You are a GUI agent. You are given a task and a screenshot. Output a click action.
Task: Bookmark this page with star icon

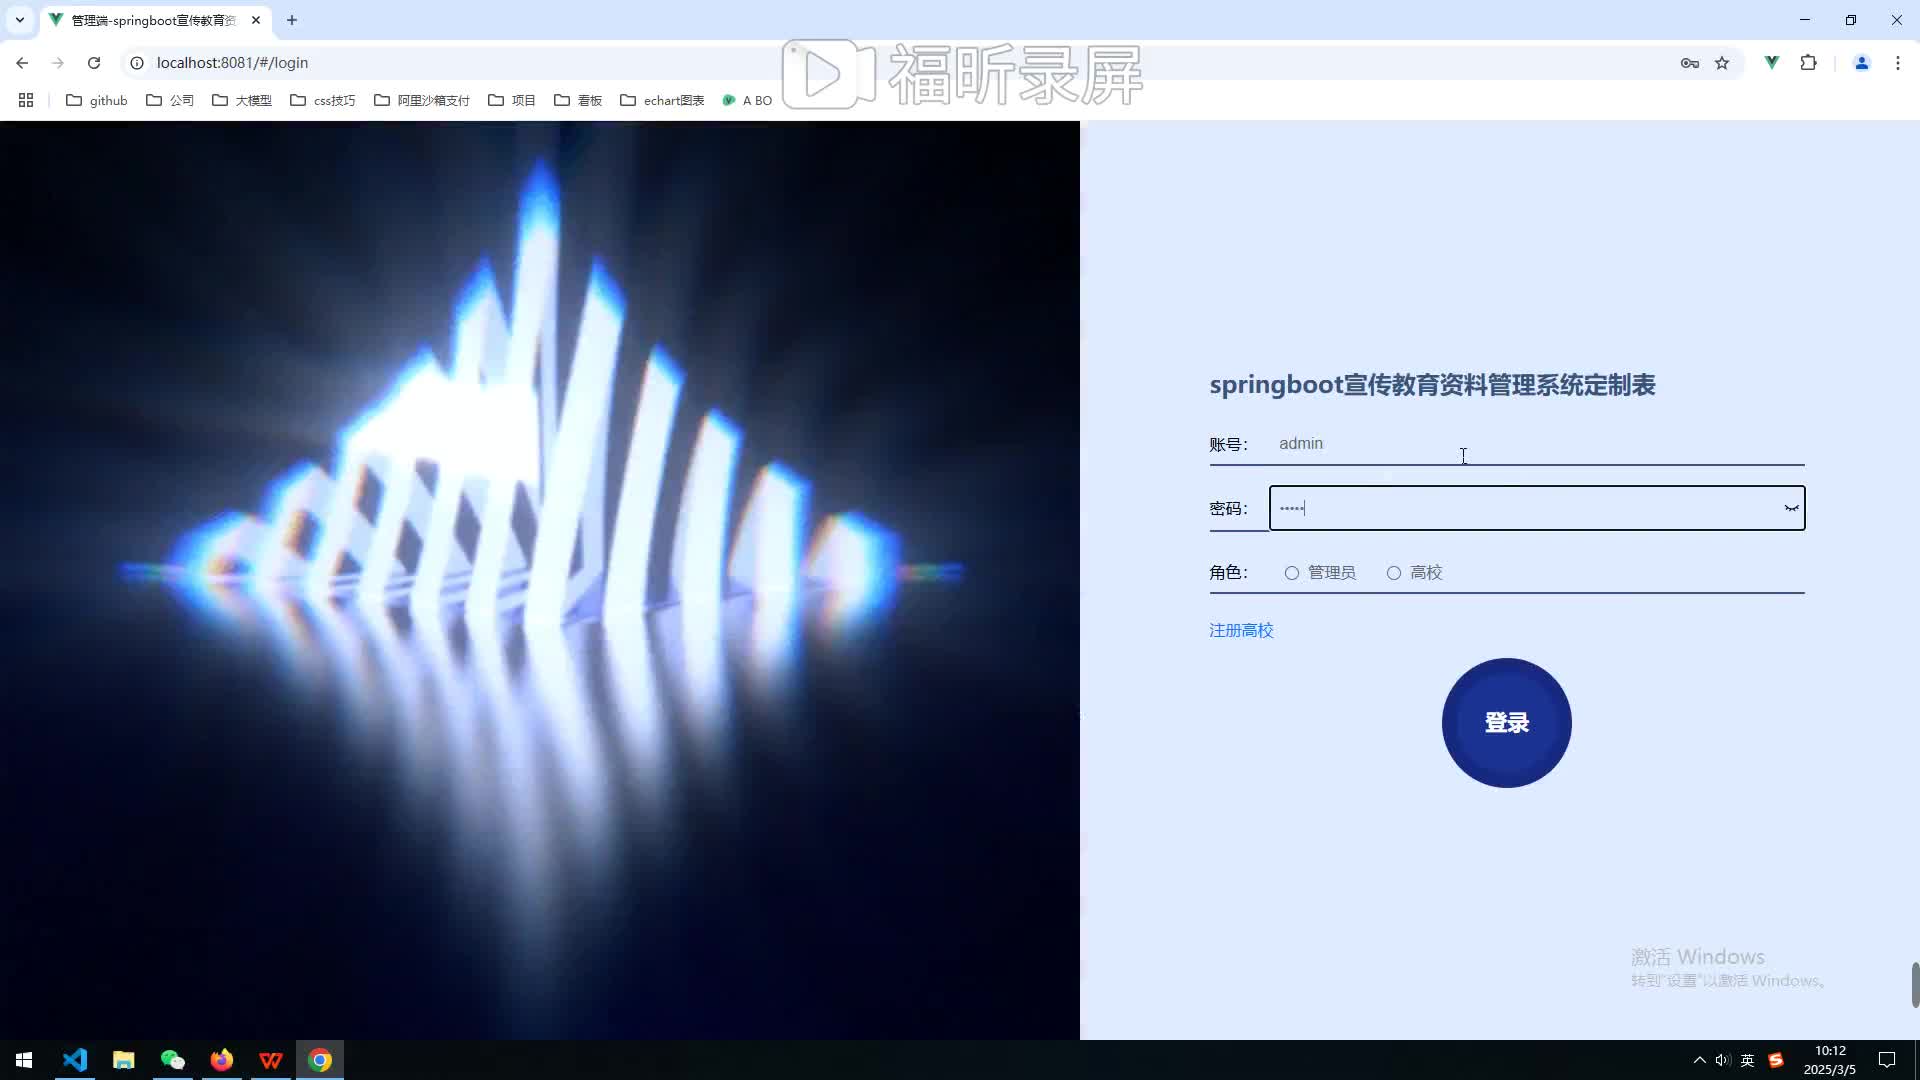[x=1722, y=63]
